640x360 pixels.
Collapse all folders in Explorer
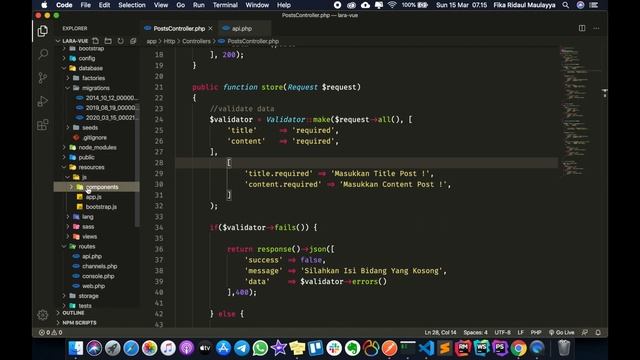133,41
